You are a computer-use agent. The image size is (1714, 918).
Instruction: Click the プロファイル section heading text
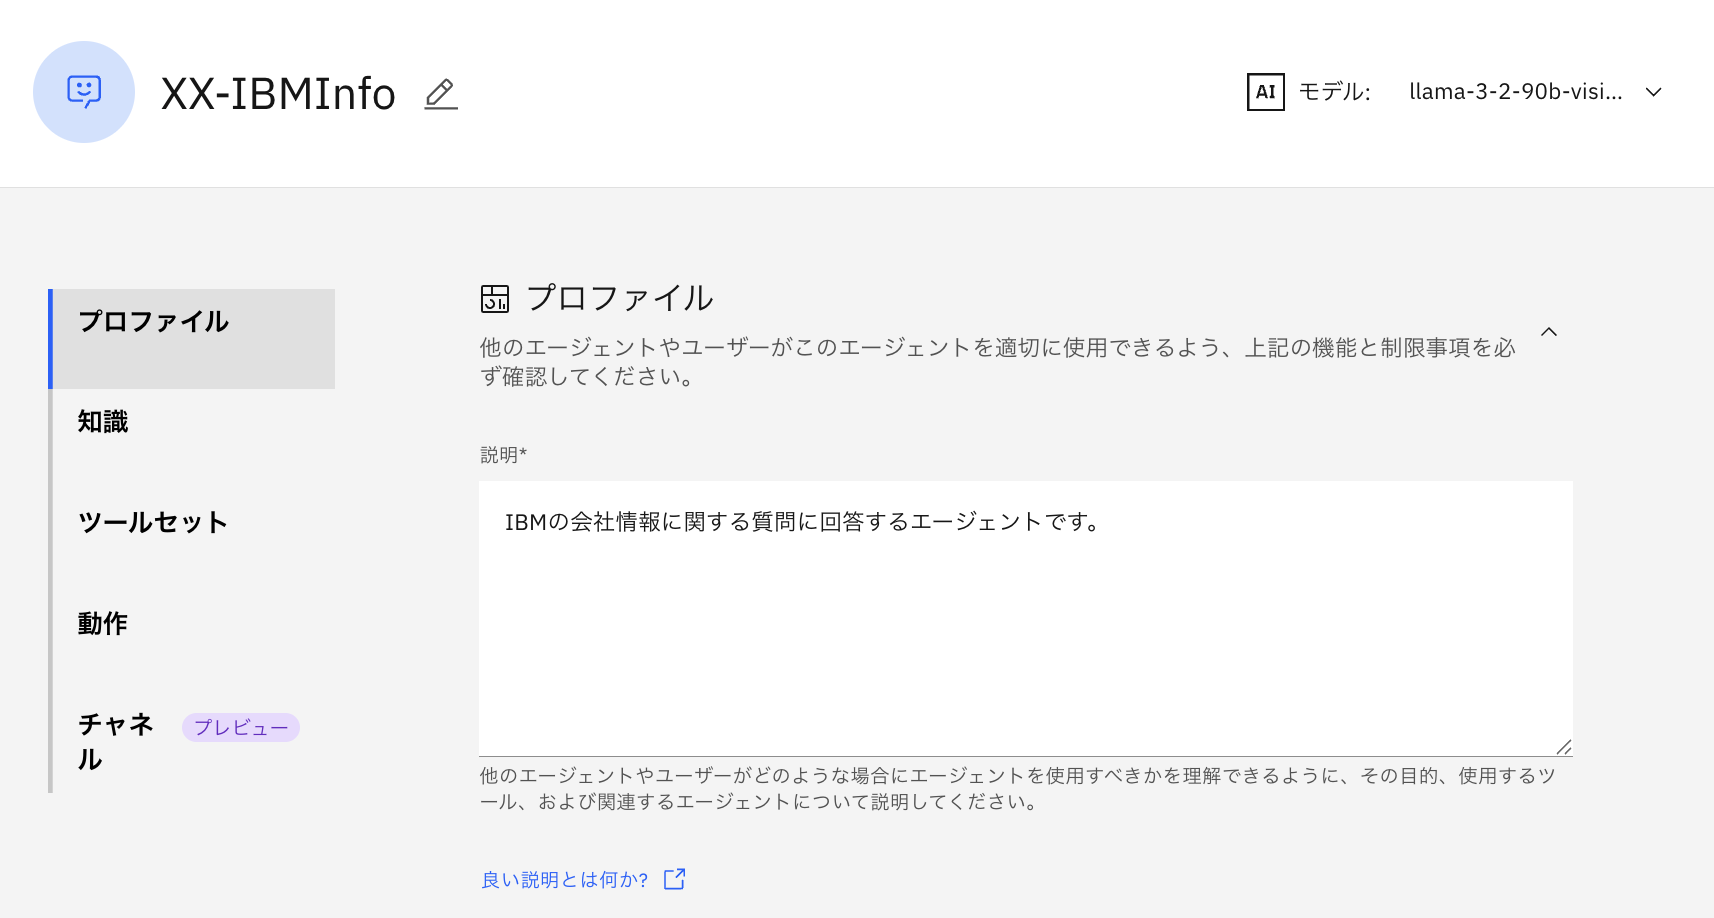(x=620, y=298)
